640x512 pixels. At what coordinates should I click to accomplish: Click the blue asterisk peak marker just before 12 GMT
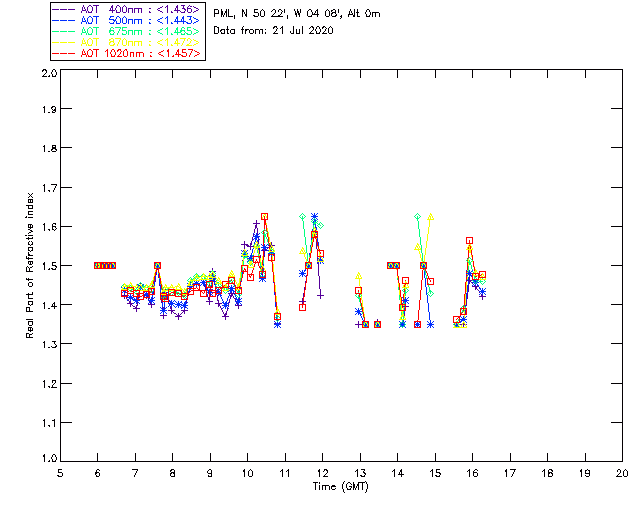click(x=314, y=216)
